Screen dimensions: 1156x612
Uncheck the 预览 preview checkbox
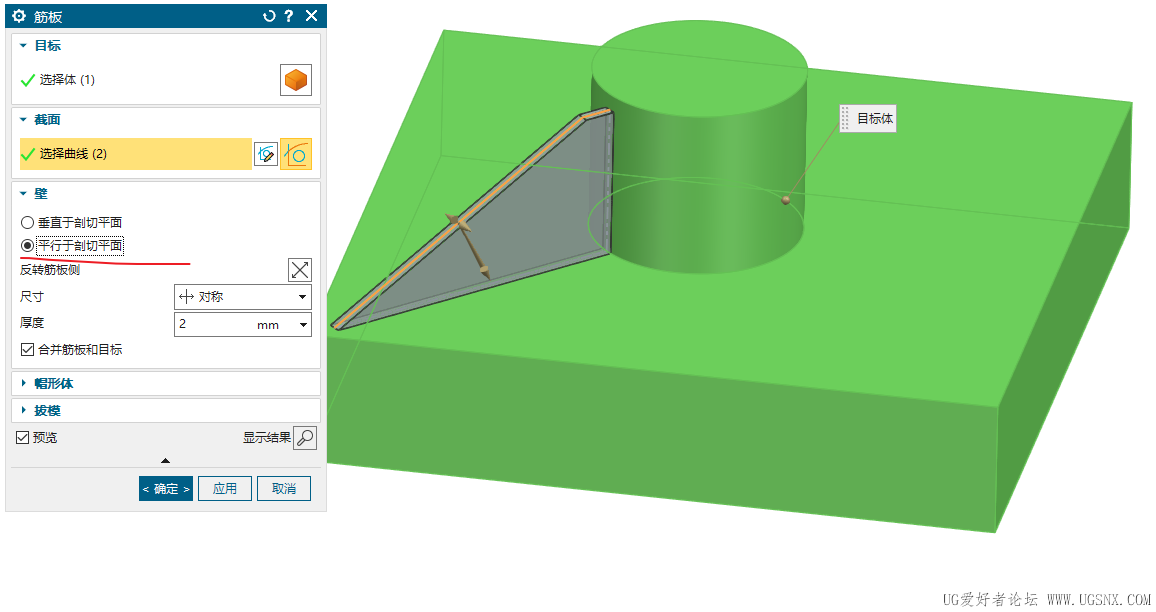(x=23, y=438)
